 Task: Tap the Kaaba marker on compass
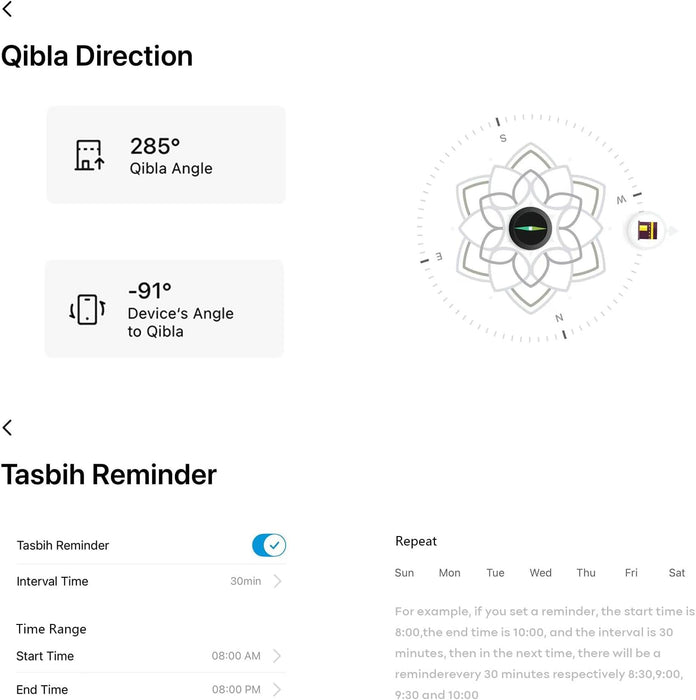pyautogui.click(x=648, y=231)
